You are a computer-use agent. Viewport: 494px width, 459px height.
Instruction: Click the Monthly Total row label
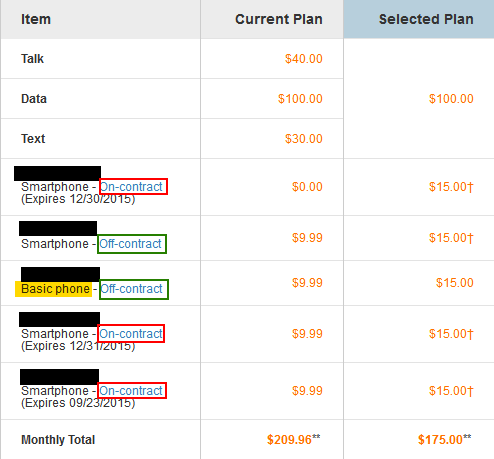pos(58,440)
